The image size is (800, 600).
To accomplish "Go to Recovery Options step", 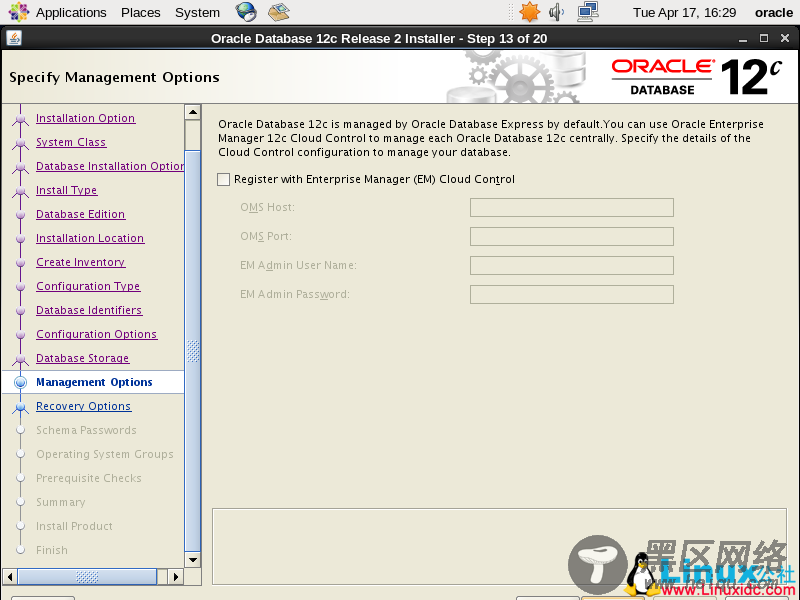I will tap(84, 406).
